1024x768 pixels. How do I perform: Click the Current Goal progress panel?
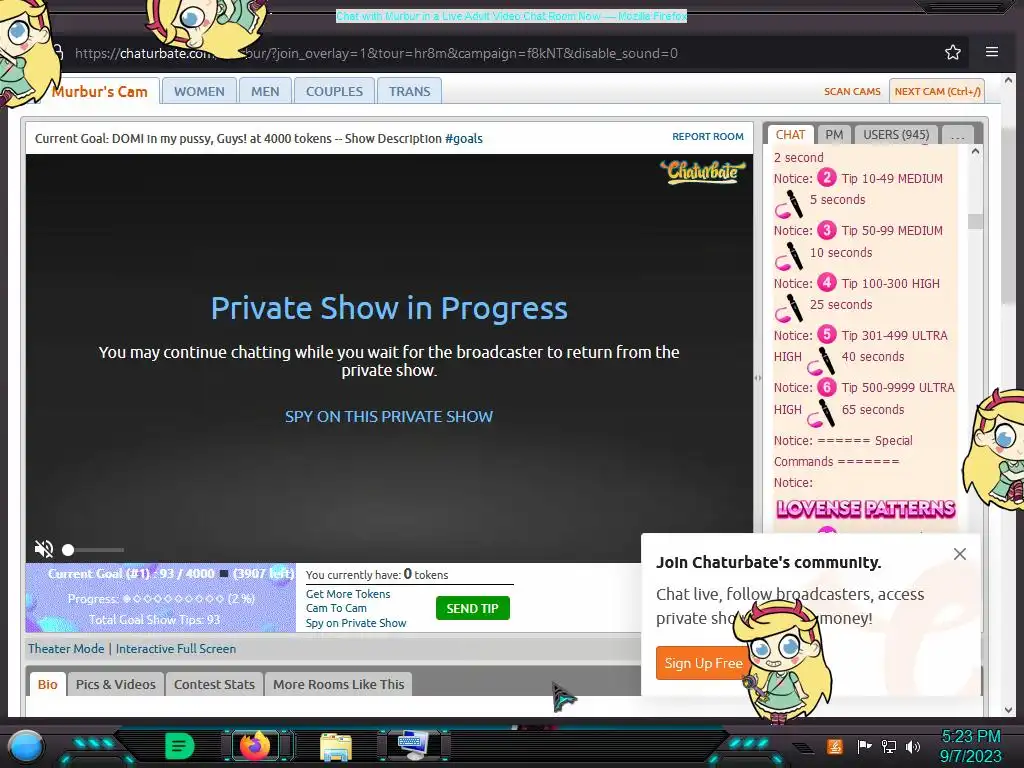(x=161, y=598)
